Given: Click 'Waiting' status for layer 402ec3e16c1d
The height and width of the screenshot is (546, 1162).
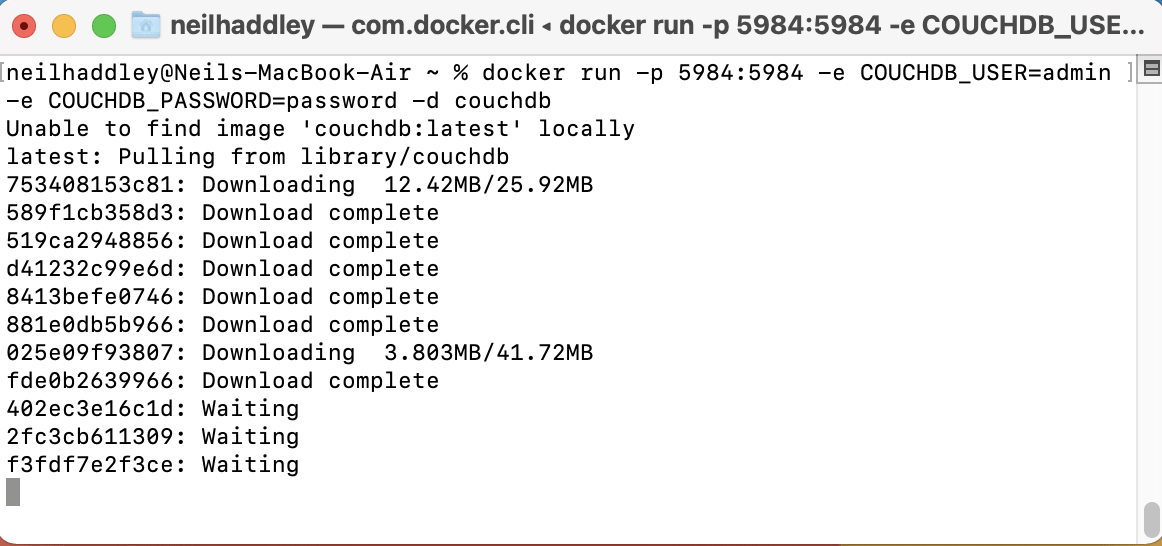Looking at the screenshot, I should click(250, 409).
